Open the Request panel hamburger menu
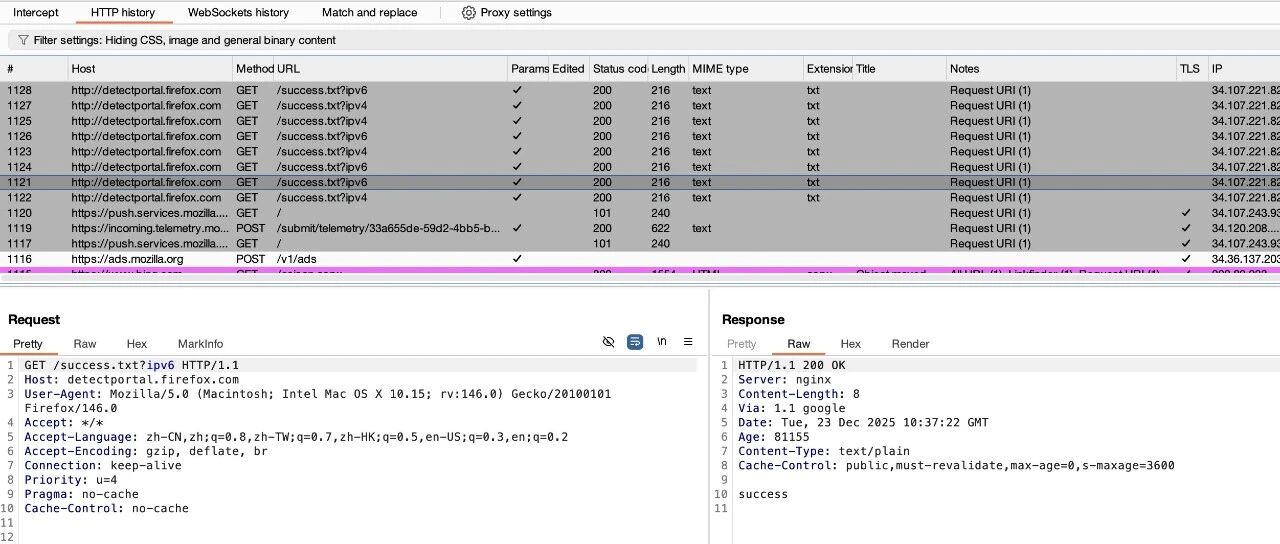 [x=688, y=342]
